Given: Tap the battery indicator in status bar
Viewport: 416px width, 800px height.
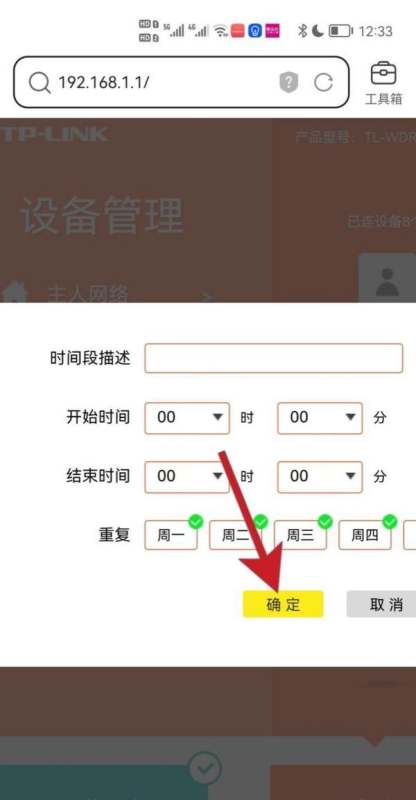Looking at the screenshot, I should 340,31.
